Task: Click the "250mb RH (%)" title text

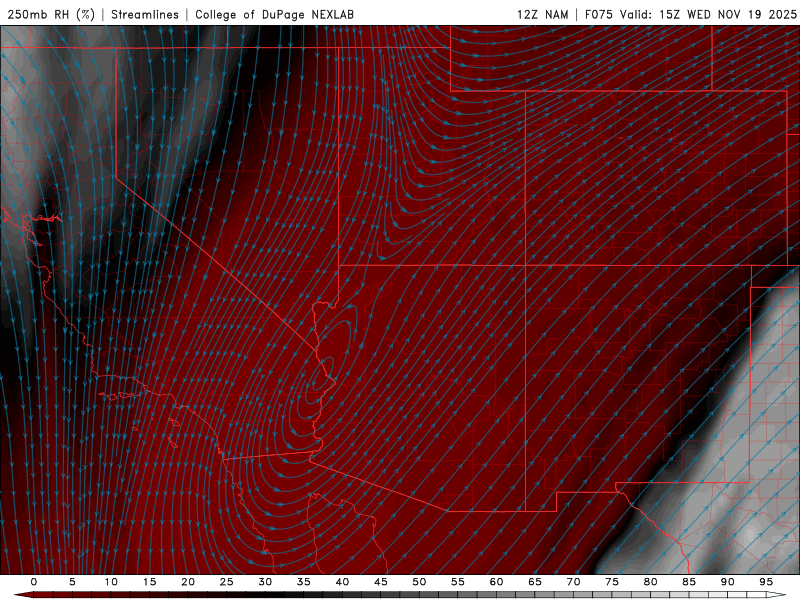Action: pos(51,14)
